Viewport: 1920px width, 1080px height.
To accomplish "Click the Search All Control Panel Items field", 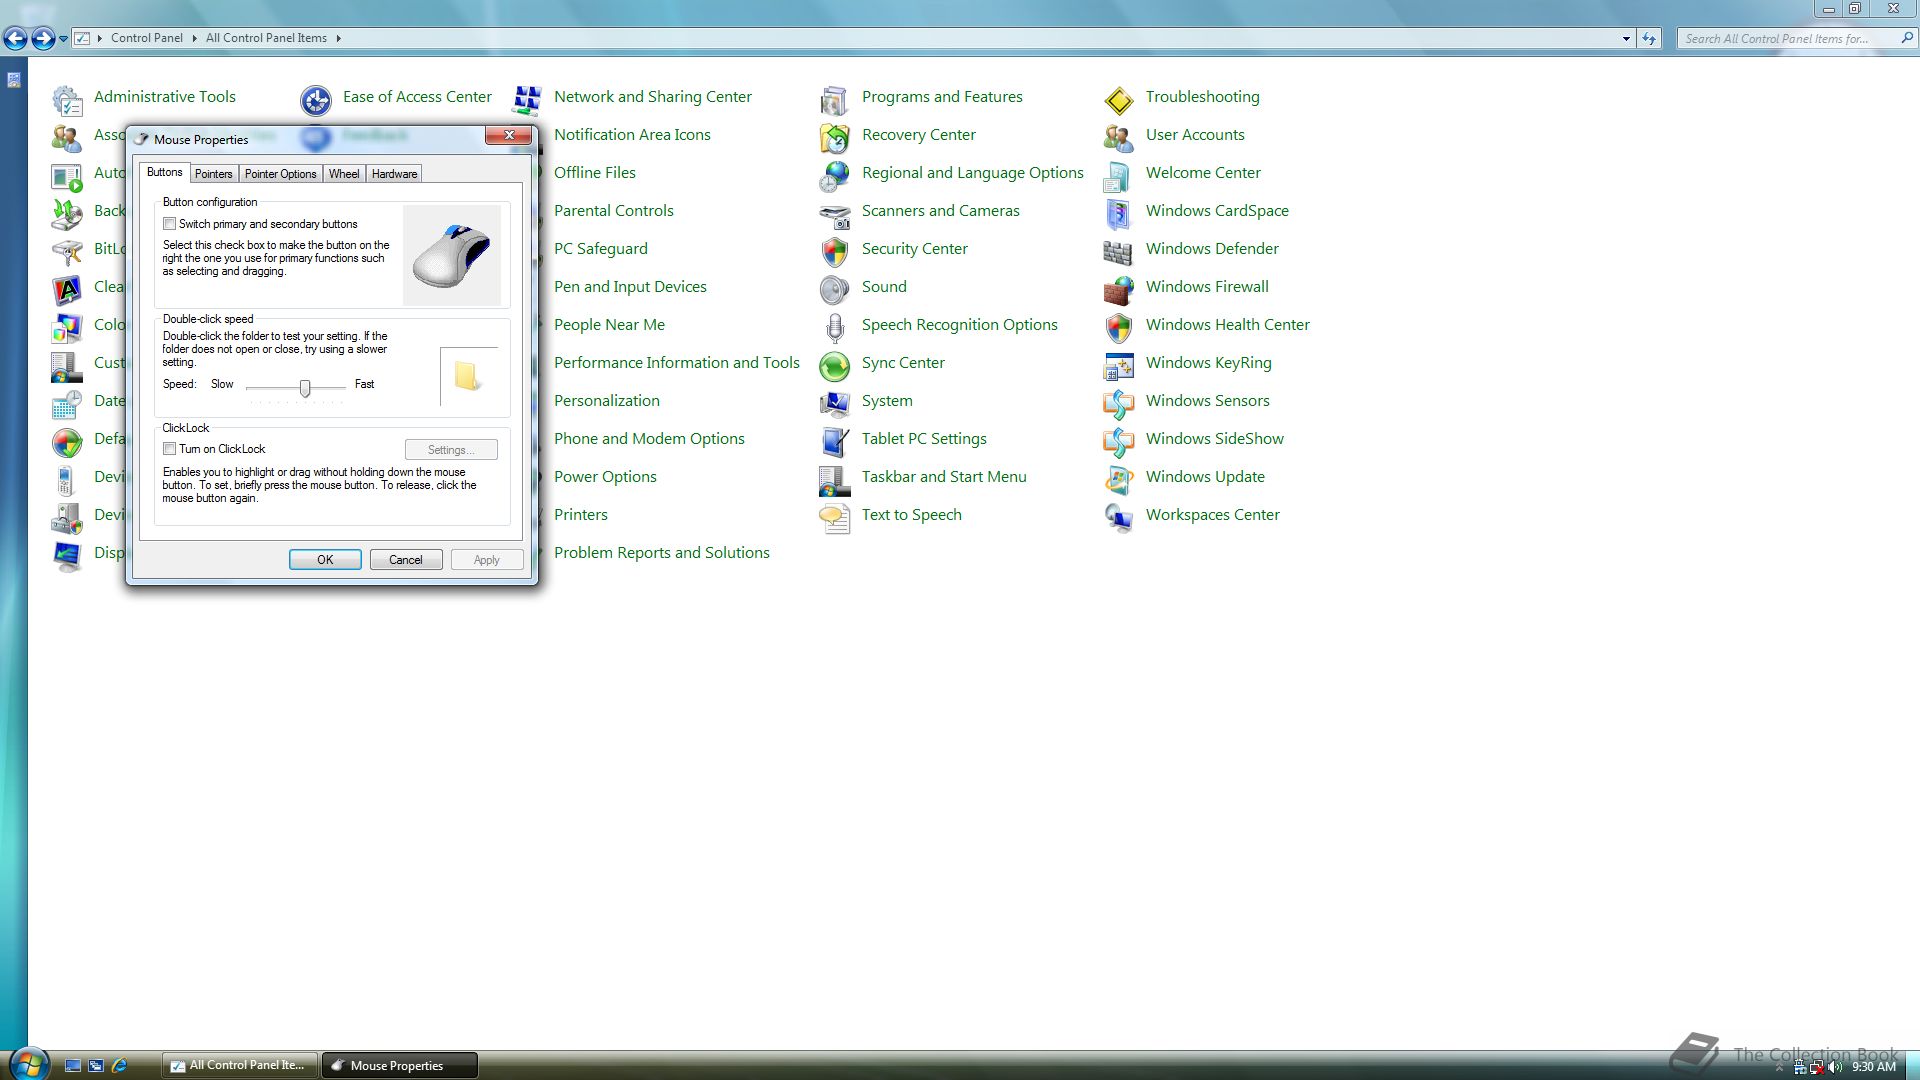I will click(x=1790, y=39).
